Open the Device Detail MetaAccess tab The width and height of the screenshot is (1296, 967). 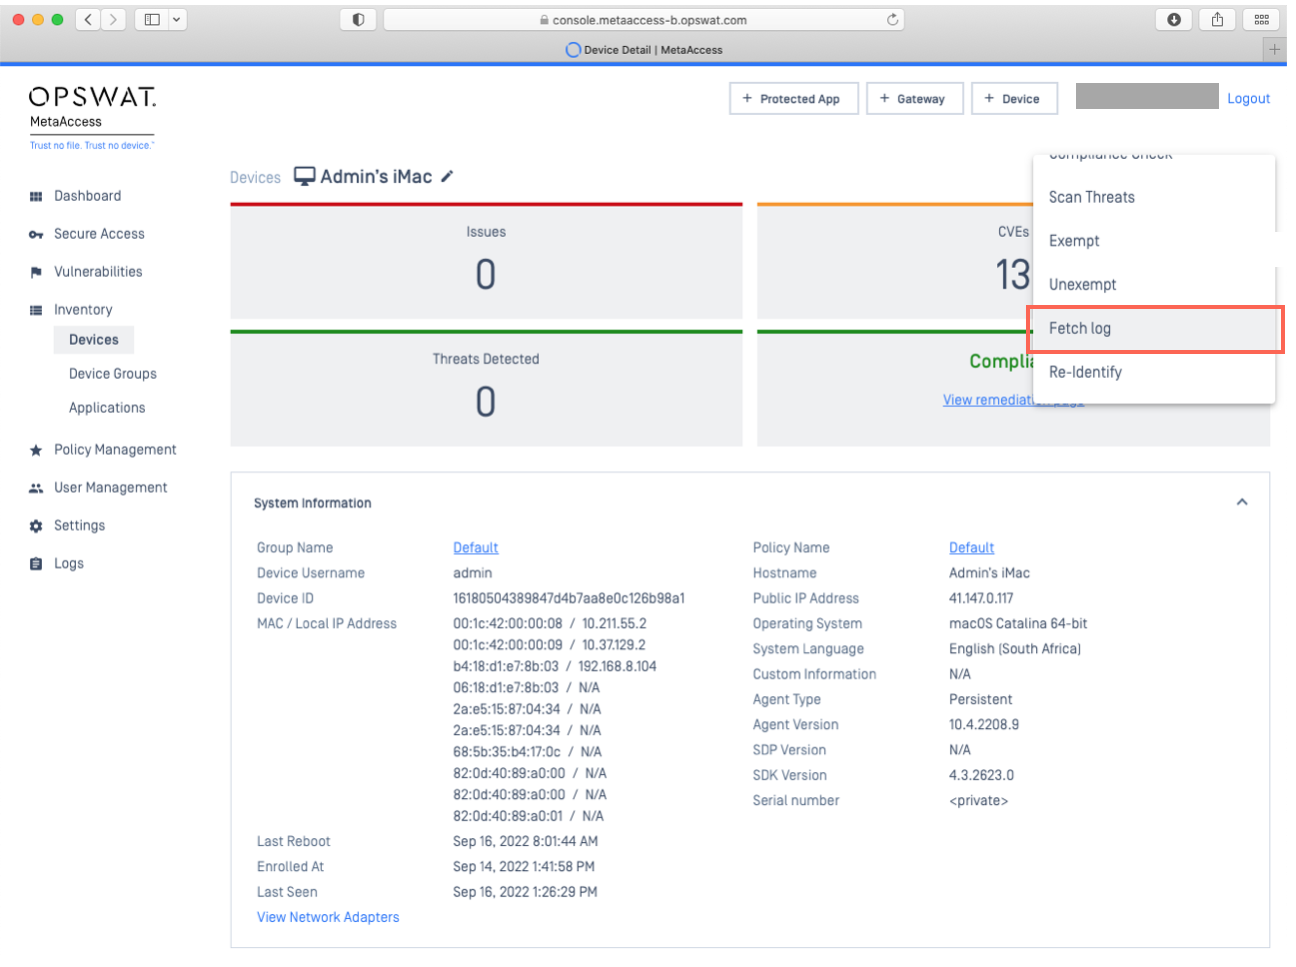(x=644, y=49)
